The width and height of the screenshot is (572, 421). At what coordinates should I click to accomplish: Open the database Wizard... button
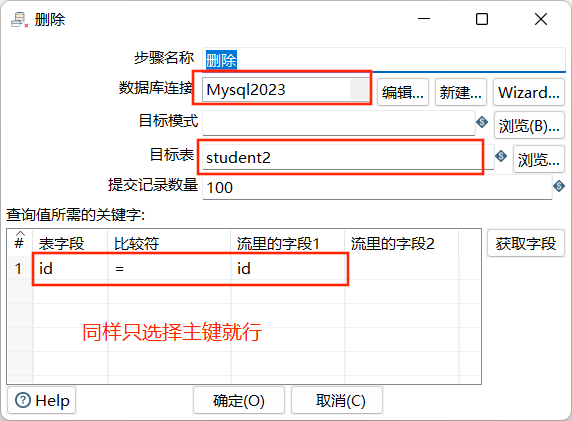pyautogui.click(x=529, y=92)
